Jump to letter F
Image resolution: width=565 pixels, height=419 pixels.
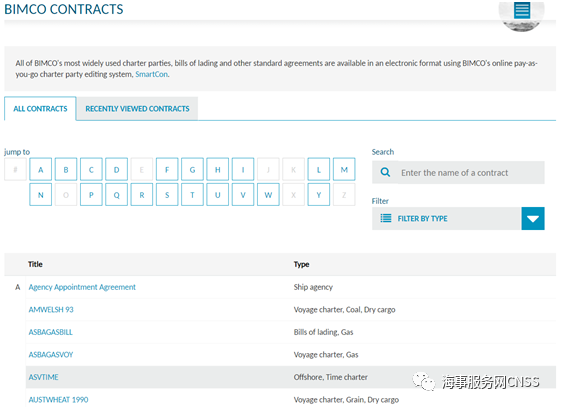pyautogui.click(x=167, y=169)
